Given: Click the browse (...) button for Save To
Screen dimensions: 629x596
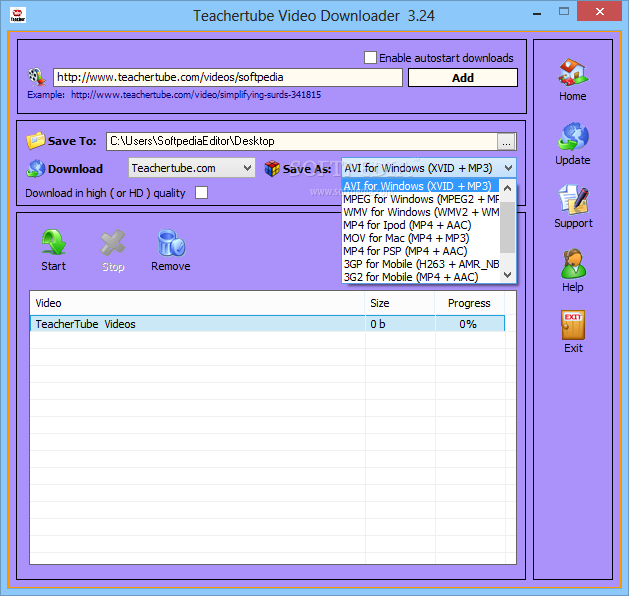Looking at the screenshot, I should (506, 142).
